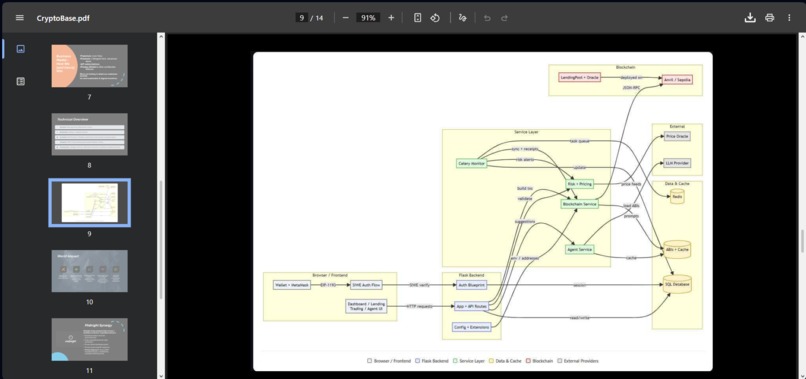The width and height of the screenshot is (806, 379).
Task: Redo the last annotation
Action: click(x=504, y=17)
